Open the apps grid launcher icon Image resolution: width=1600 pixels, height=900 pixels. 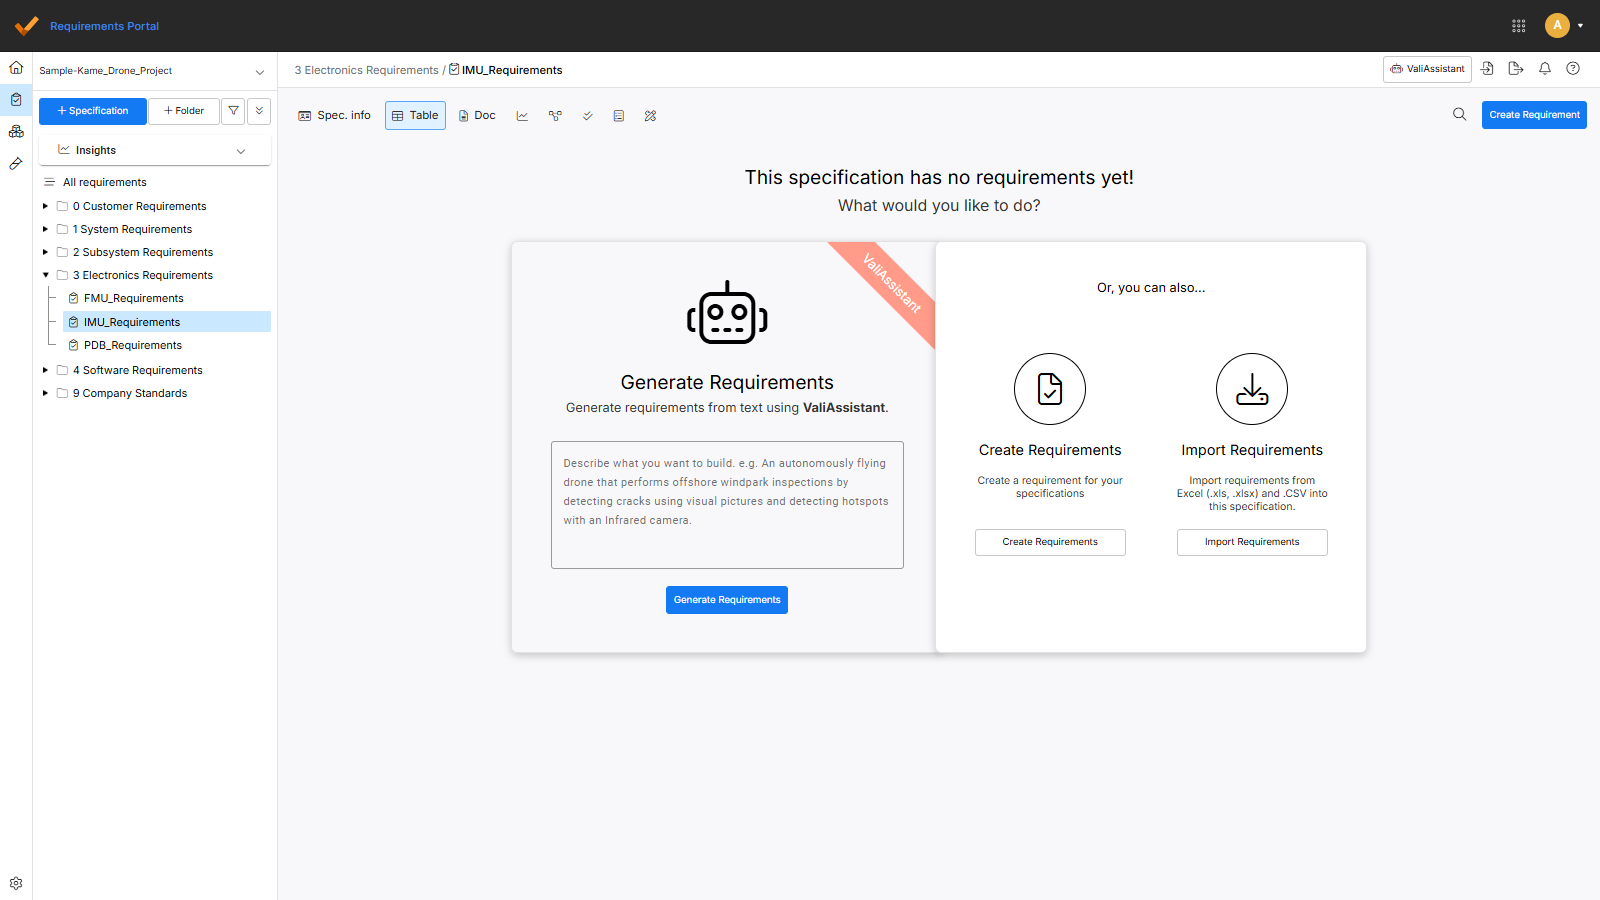pyautogui.click(x=1518, y=26)
